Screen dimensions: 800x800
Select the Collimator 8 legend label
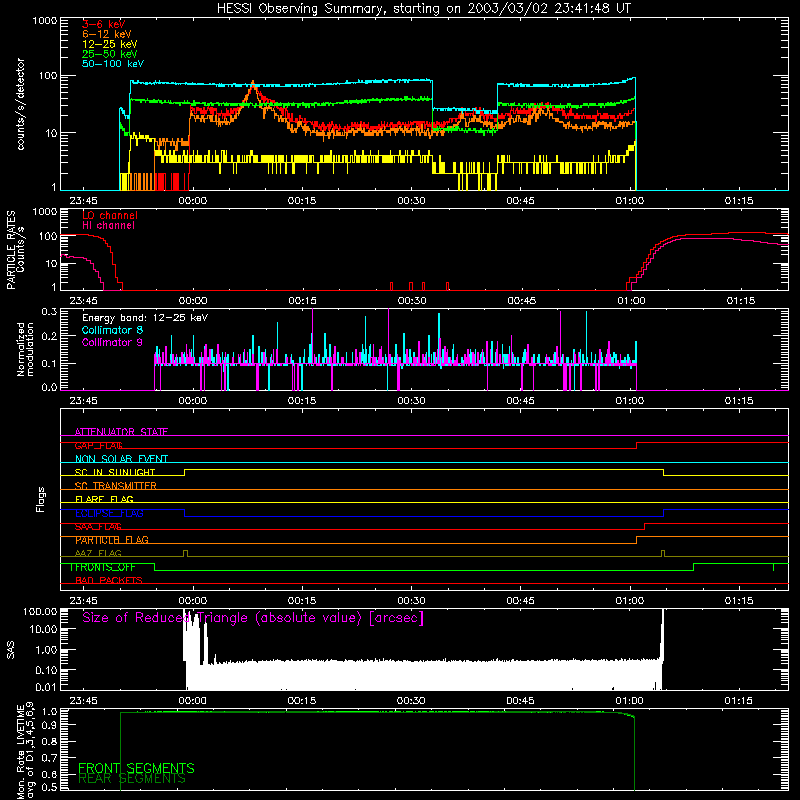coord(112,330)
